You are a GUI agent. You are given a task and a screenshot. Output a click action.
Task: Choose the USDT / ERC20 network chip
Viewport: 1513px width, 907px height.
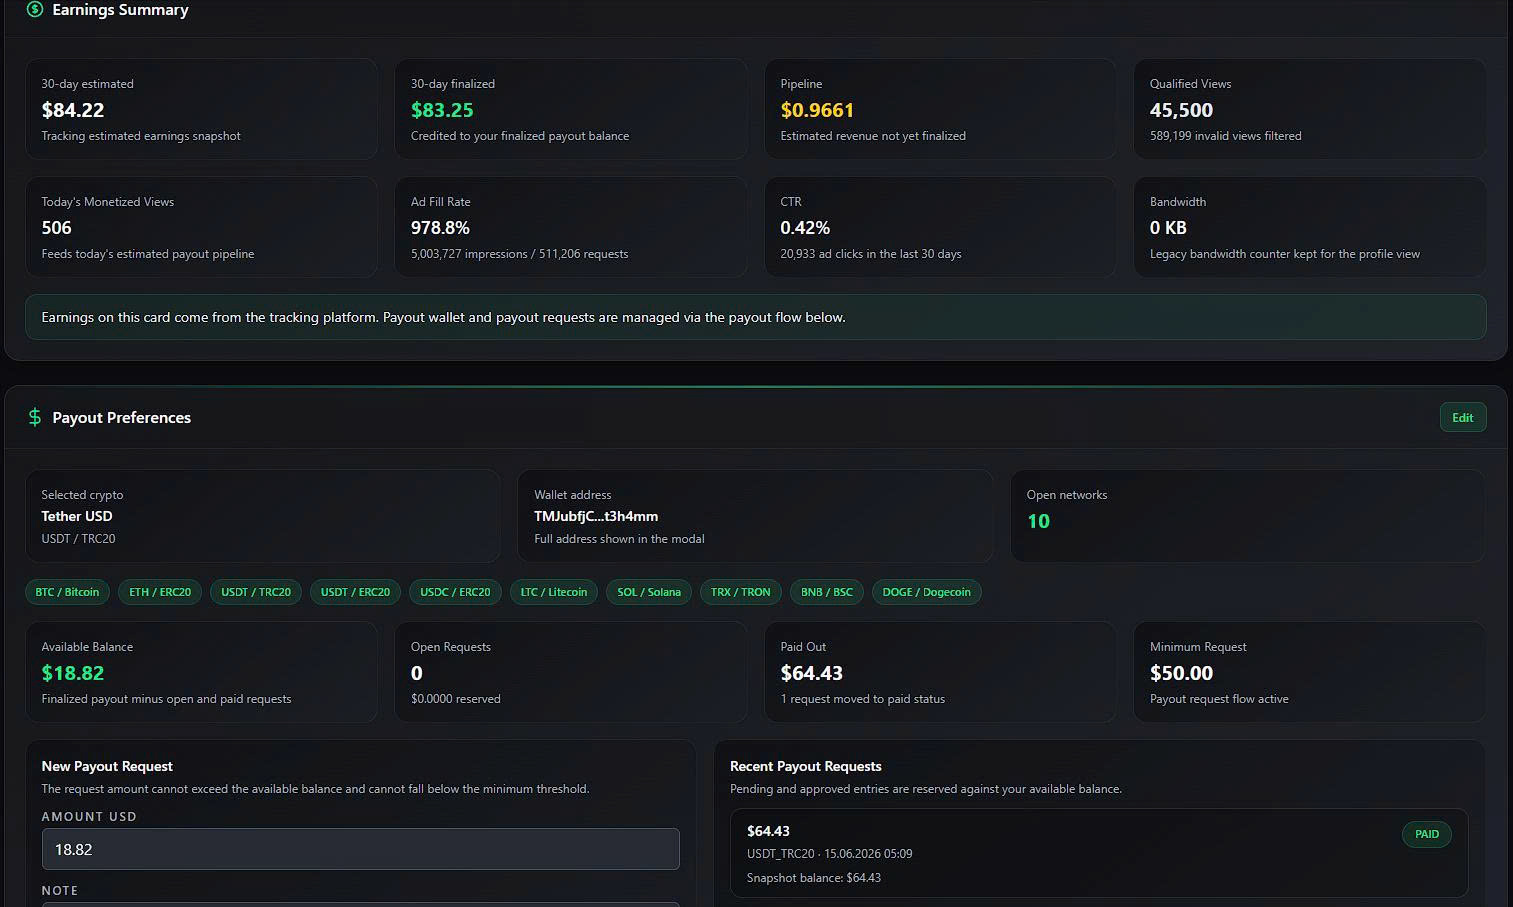(x=355, y=592)
